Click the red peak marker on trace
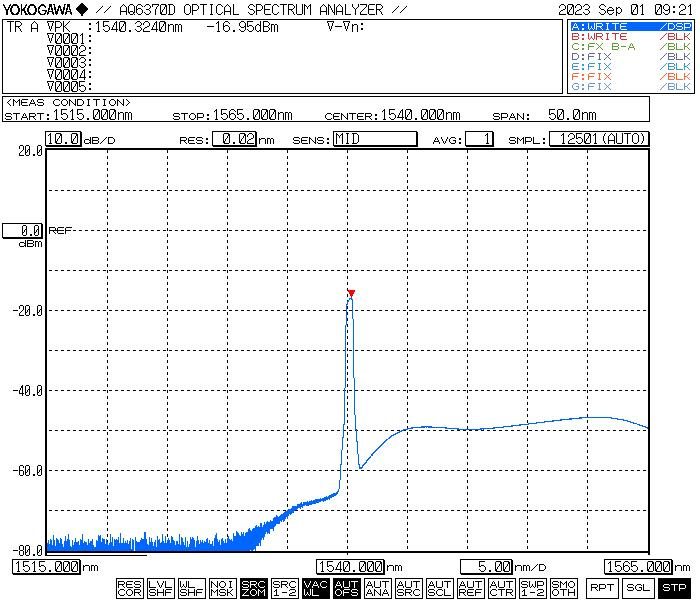700x600 pixels. tap(351, 293)
